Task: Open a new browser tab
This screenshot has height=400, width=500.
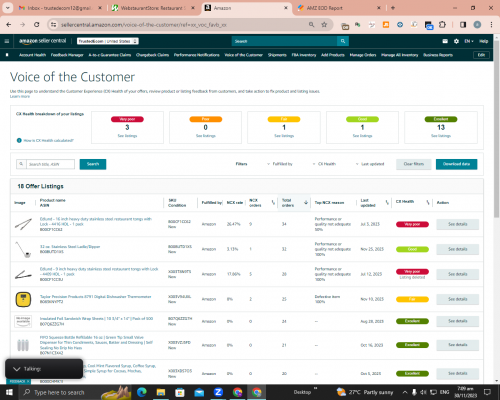Action: coord(393,8)
